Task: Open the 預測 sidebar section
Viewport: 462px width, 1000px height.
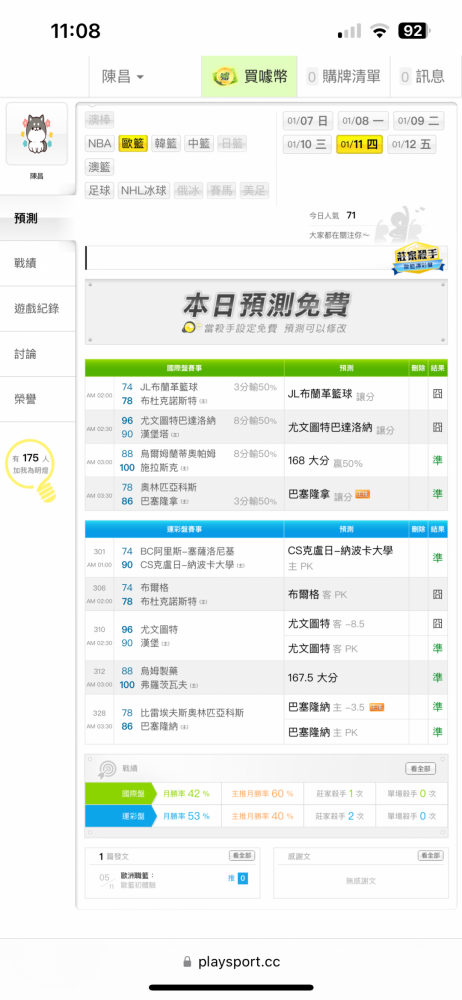Action: (38, 219)
